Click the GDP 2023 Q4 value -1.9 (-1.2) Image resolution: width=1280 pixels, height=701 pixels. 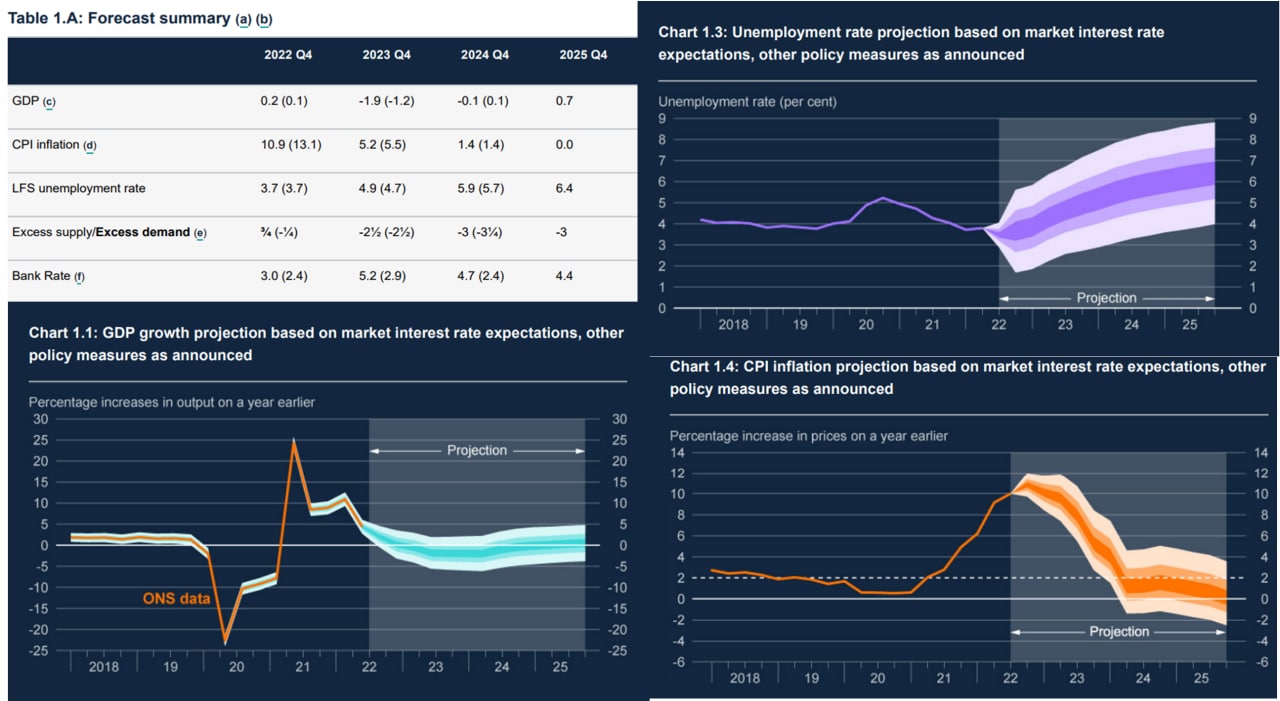(388, 101)
